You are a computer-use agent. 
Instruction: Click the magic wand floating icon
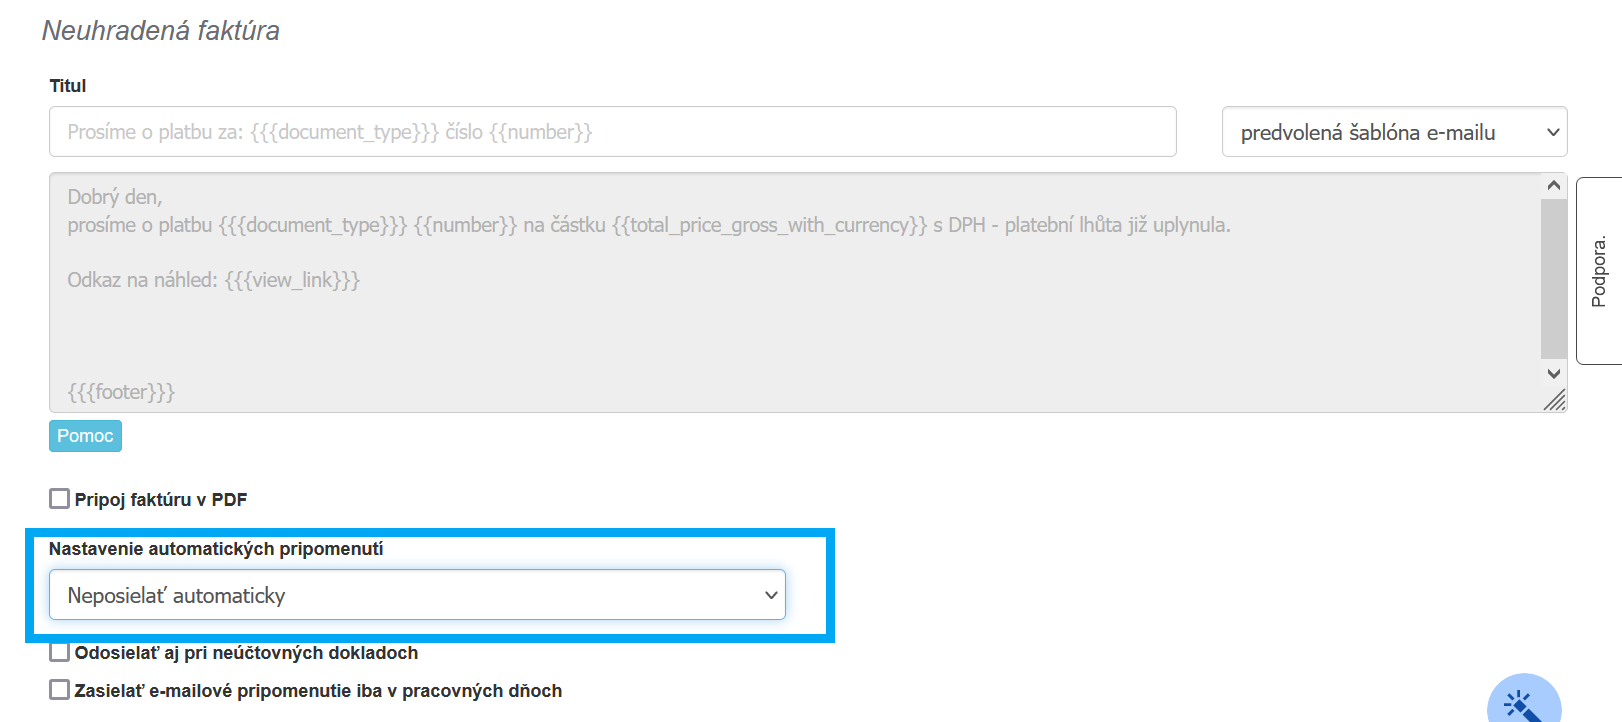[1523, 704]
